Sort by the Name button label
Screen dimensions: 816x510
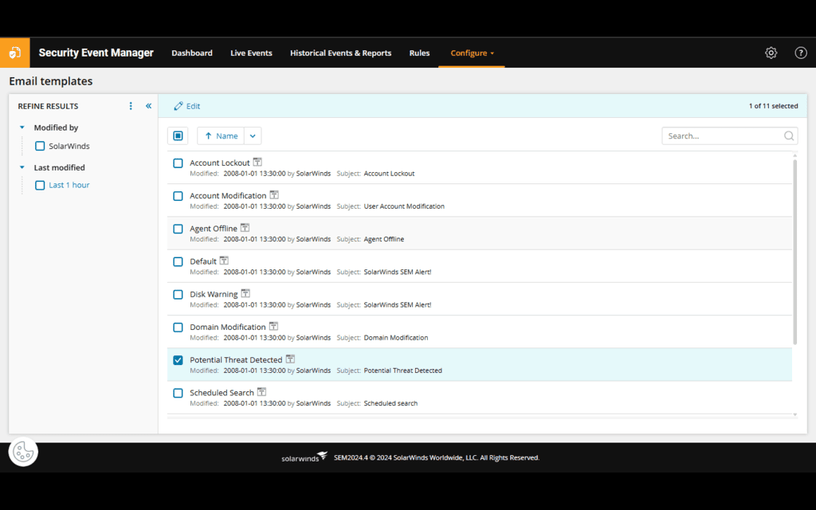pos(227,136)
